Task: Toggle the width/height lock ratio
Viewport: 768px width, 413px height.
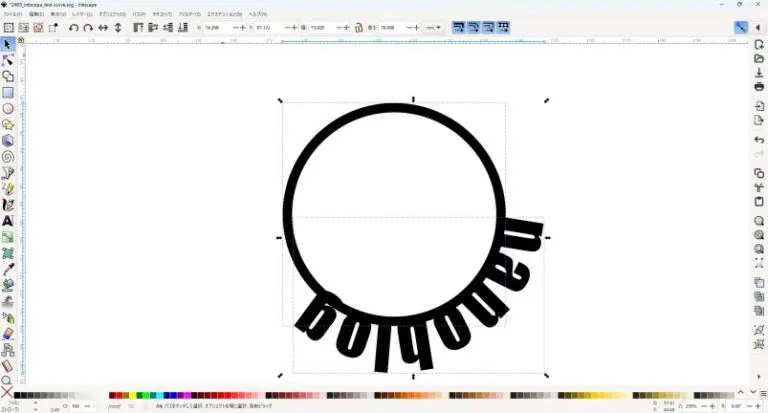Action: point(358,28)
